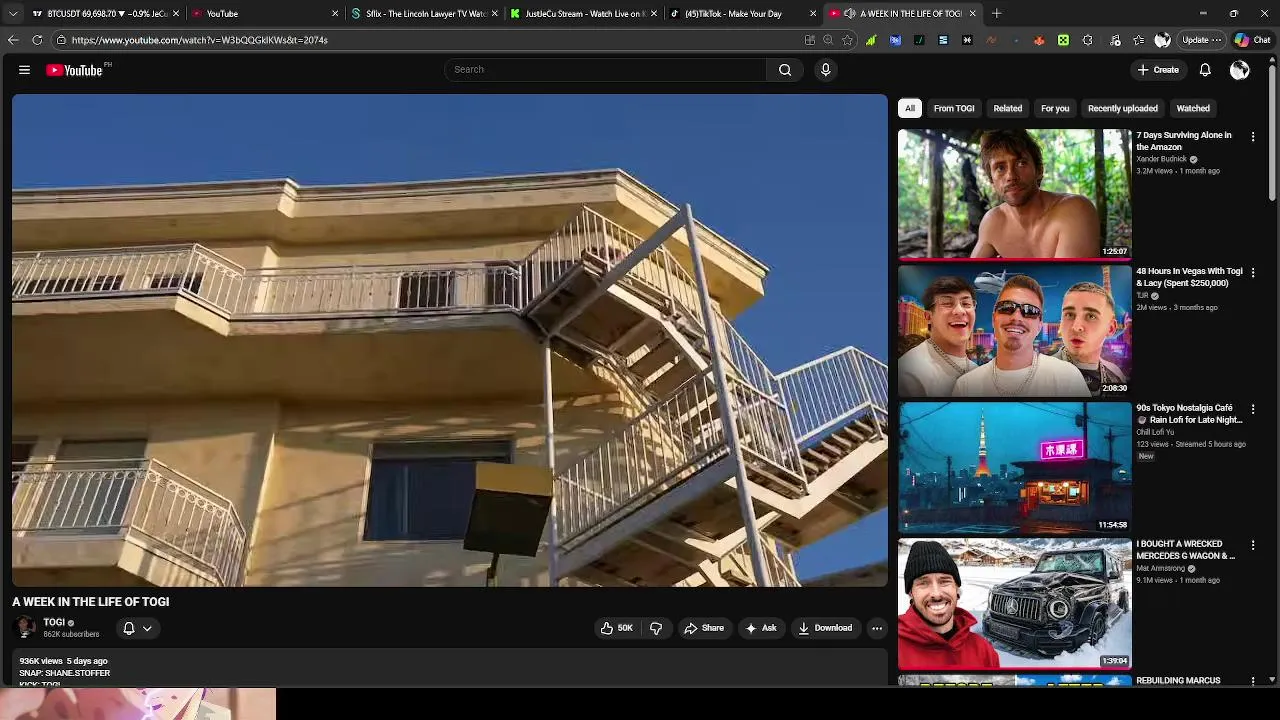Open browser profile avatar in toolbar
Screen dimensions: 1280x720
coord(1162,40)
